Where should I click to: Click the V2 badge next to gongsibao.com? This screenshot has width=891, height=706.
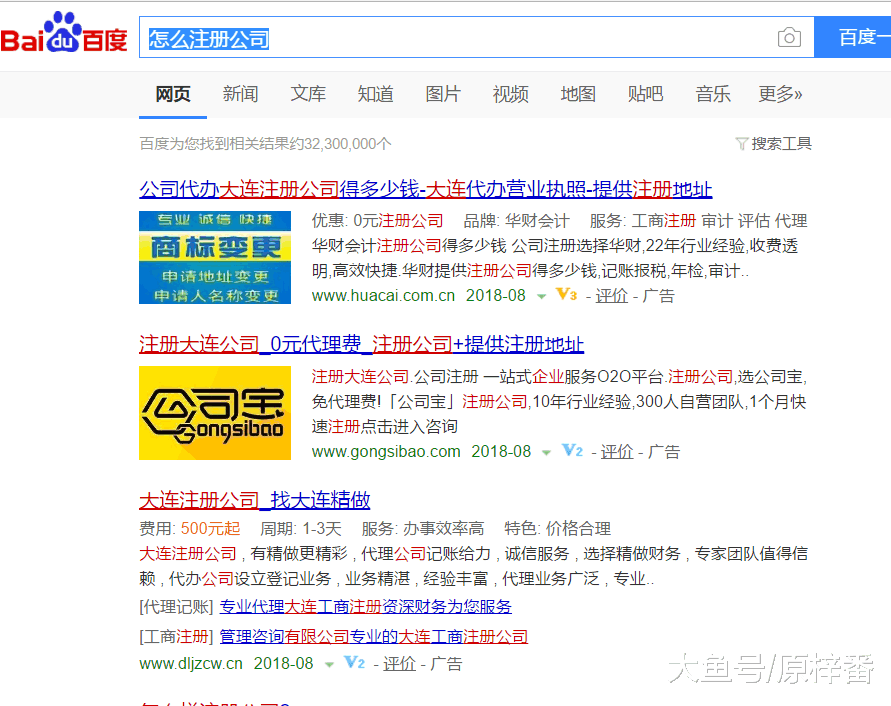(x=572, y=451)
